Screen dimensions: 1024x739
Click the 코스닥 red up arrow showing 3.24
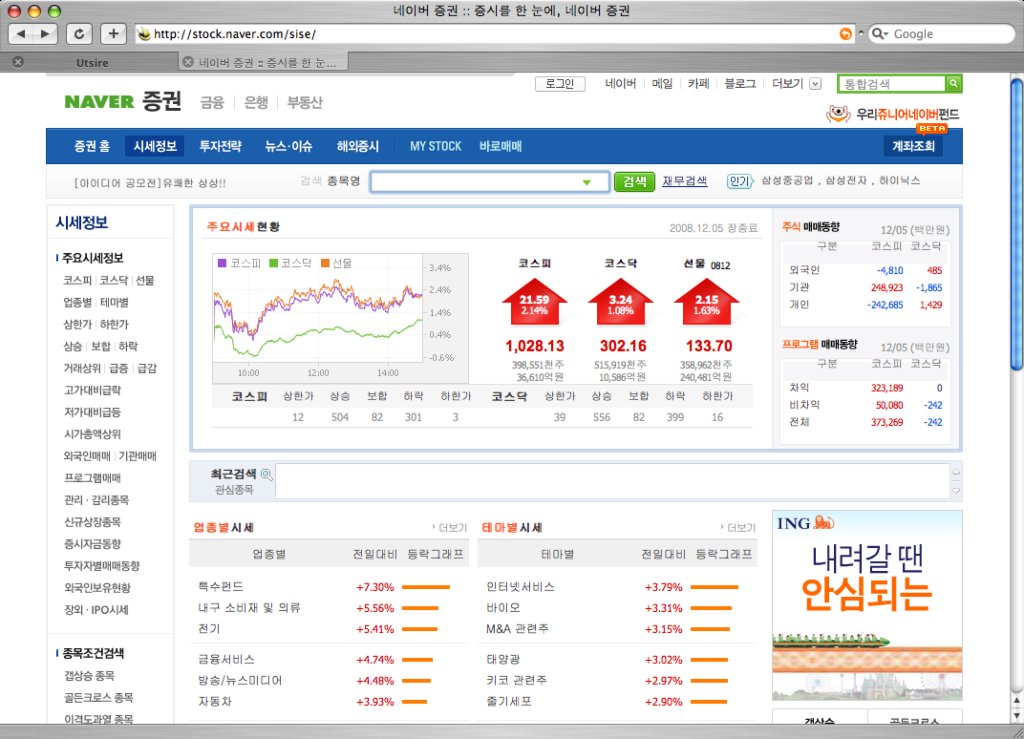[x=620, y=302]
